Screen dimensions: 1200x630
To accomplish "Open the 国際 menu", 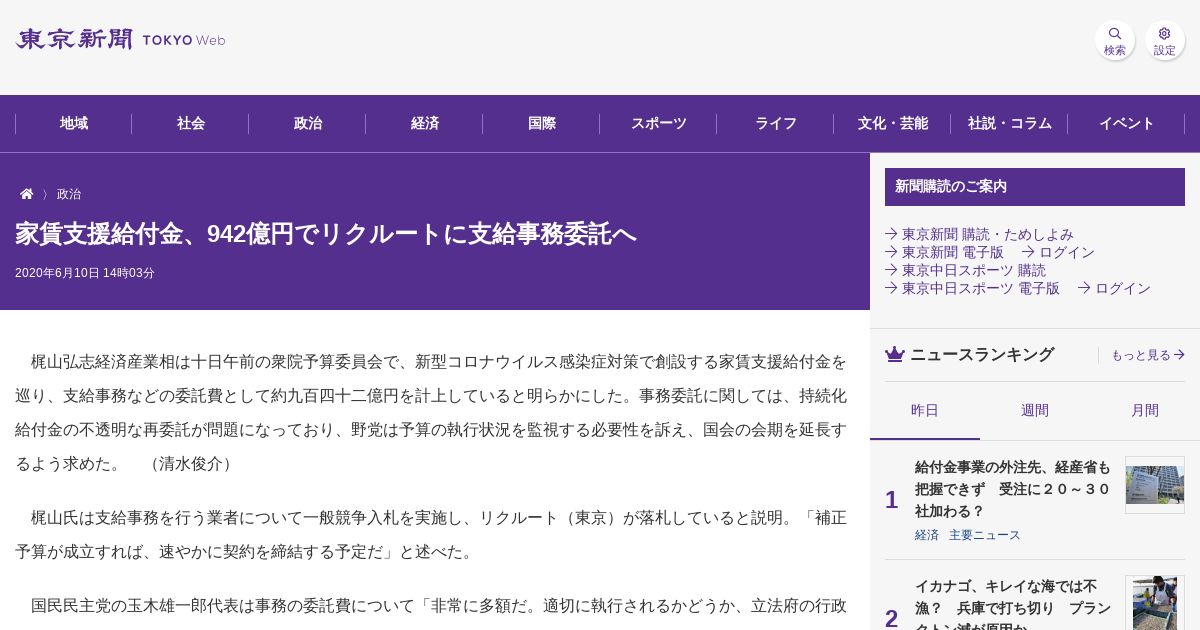I will (x=542, y=124).
